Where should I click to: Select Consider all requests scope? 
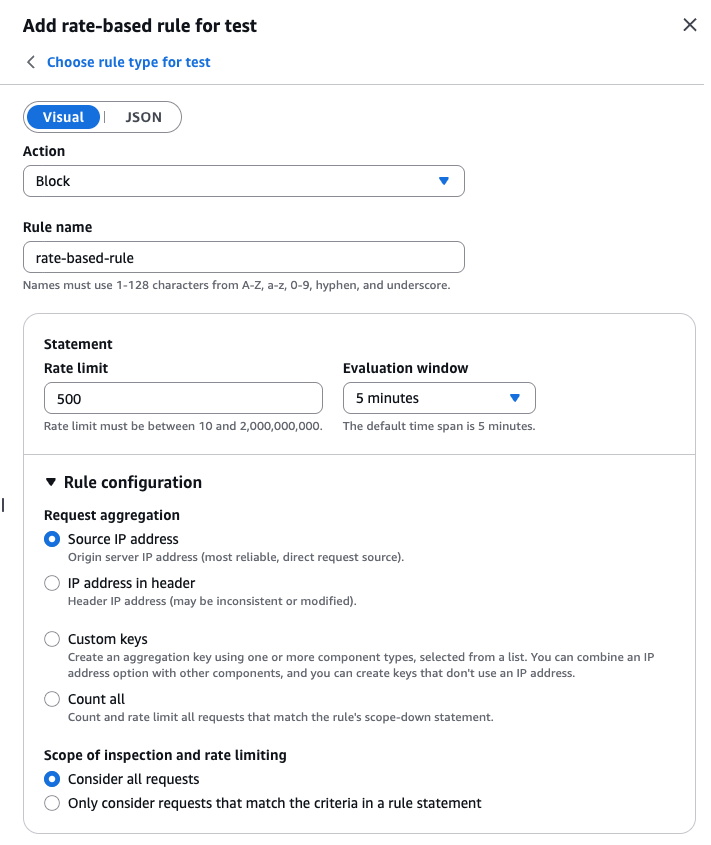coord(52,779)
